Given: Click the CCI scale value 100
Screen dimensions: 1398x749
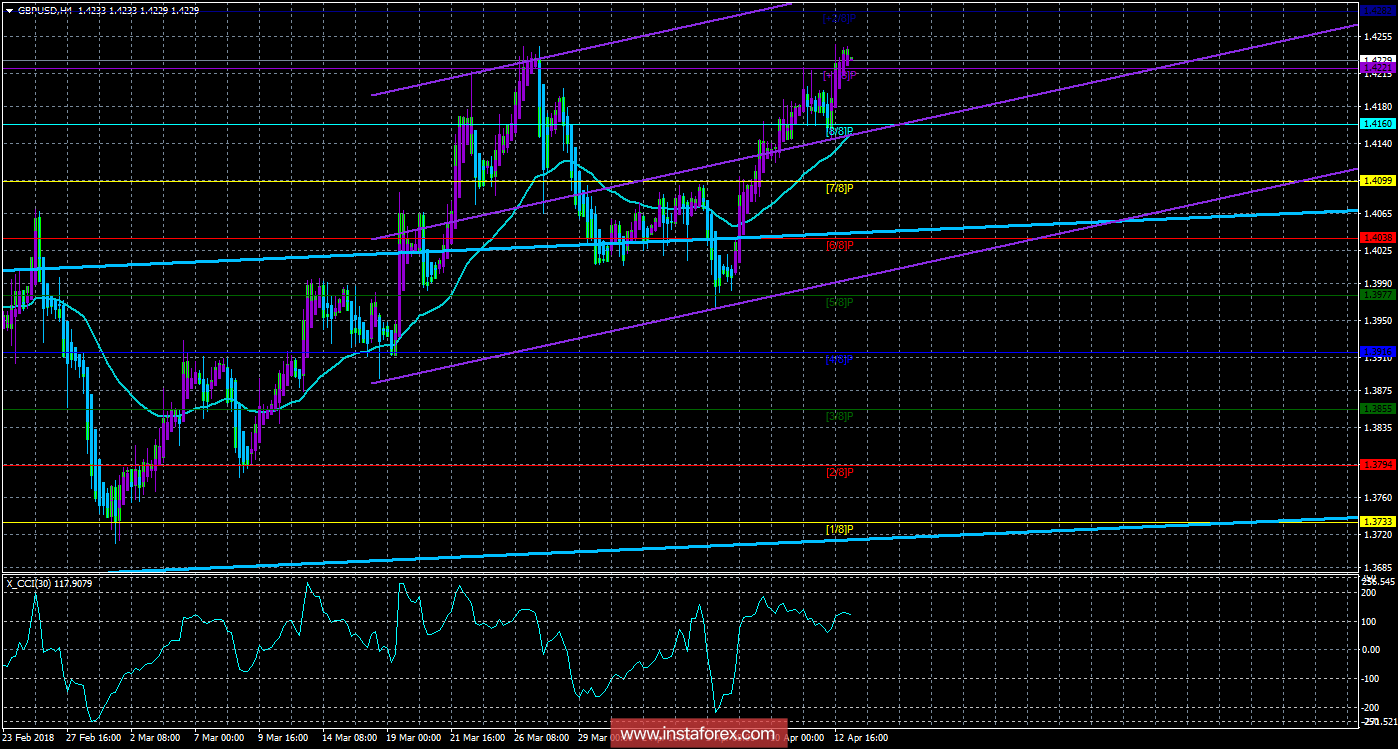Looking at the screenshot, I should click(x=1369, y=621).
